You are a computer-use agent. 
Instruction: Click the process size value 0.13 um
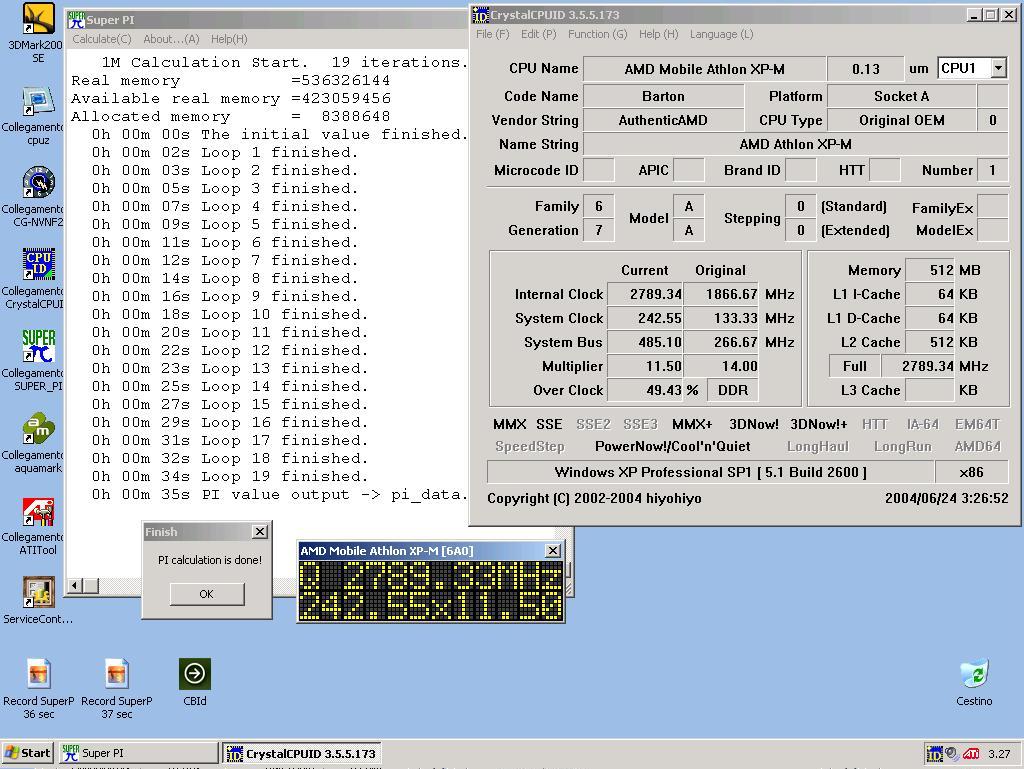click(866, 69)
